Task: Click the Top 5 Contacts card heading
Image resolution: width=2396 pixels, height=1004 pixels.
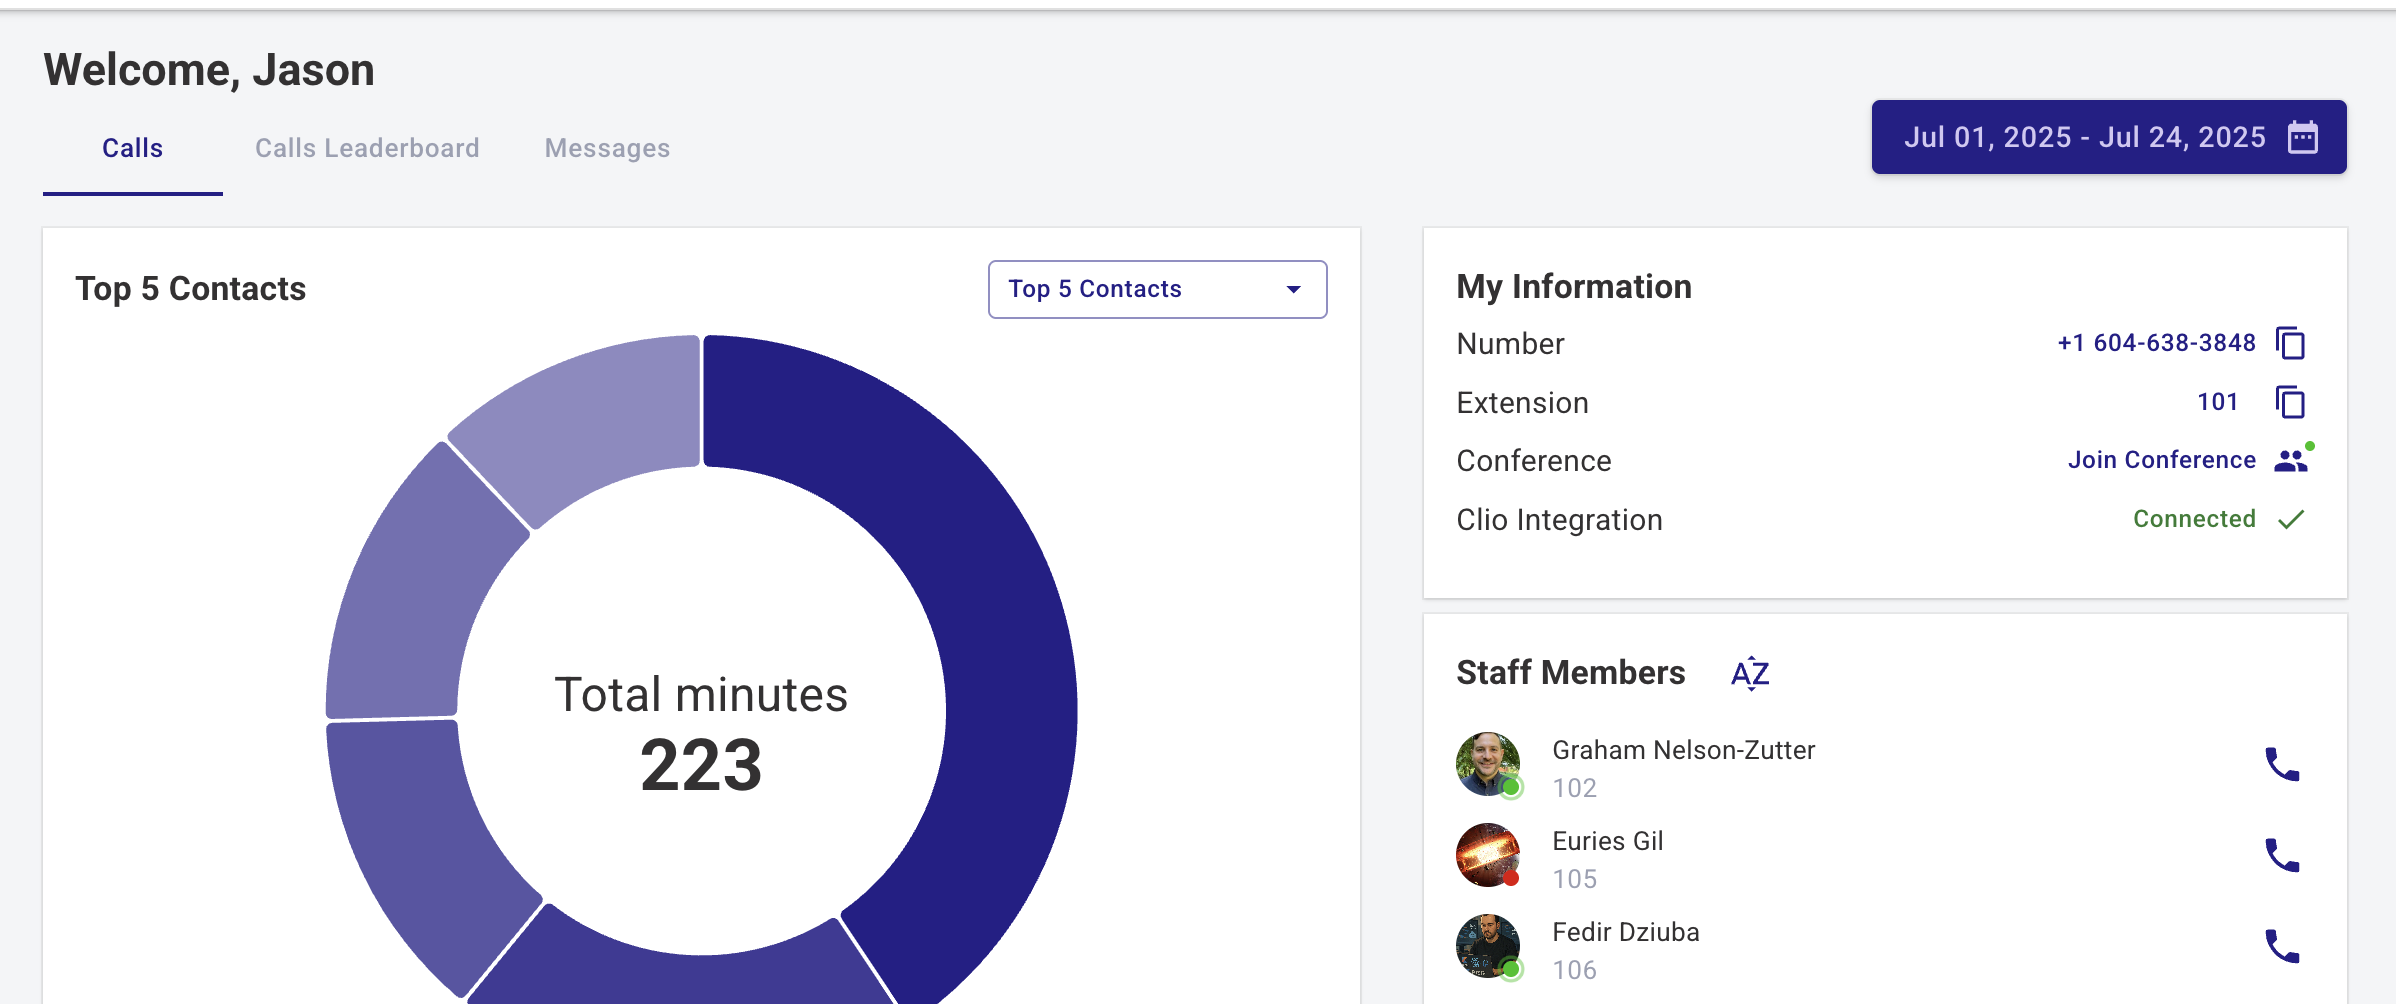Action: [191, 289]
